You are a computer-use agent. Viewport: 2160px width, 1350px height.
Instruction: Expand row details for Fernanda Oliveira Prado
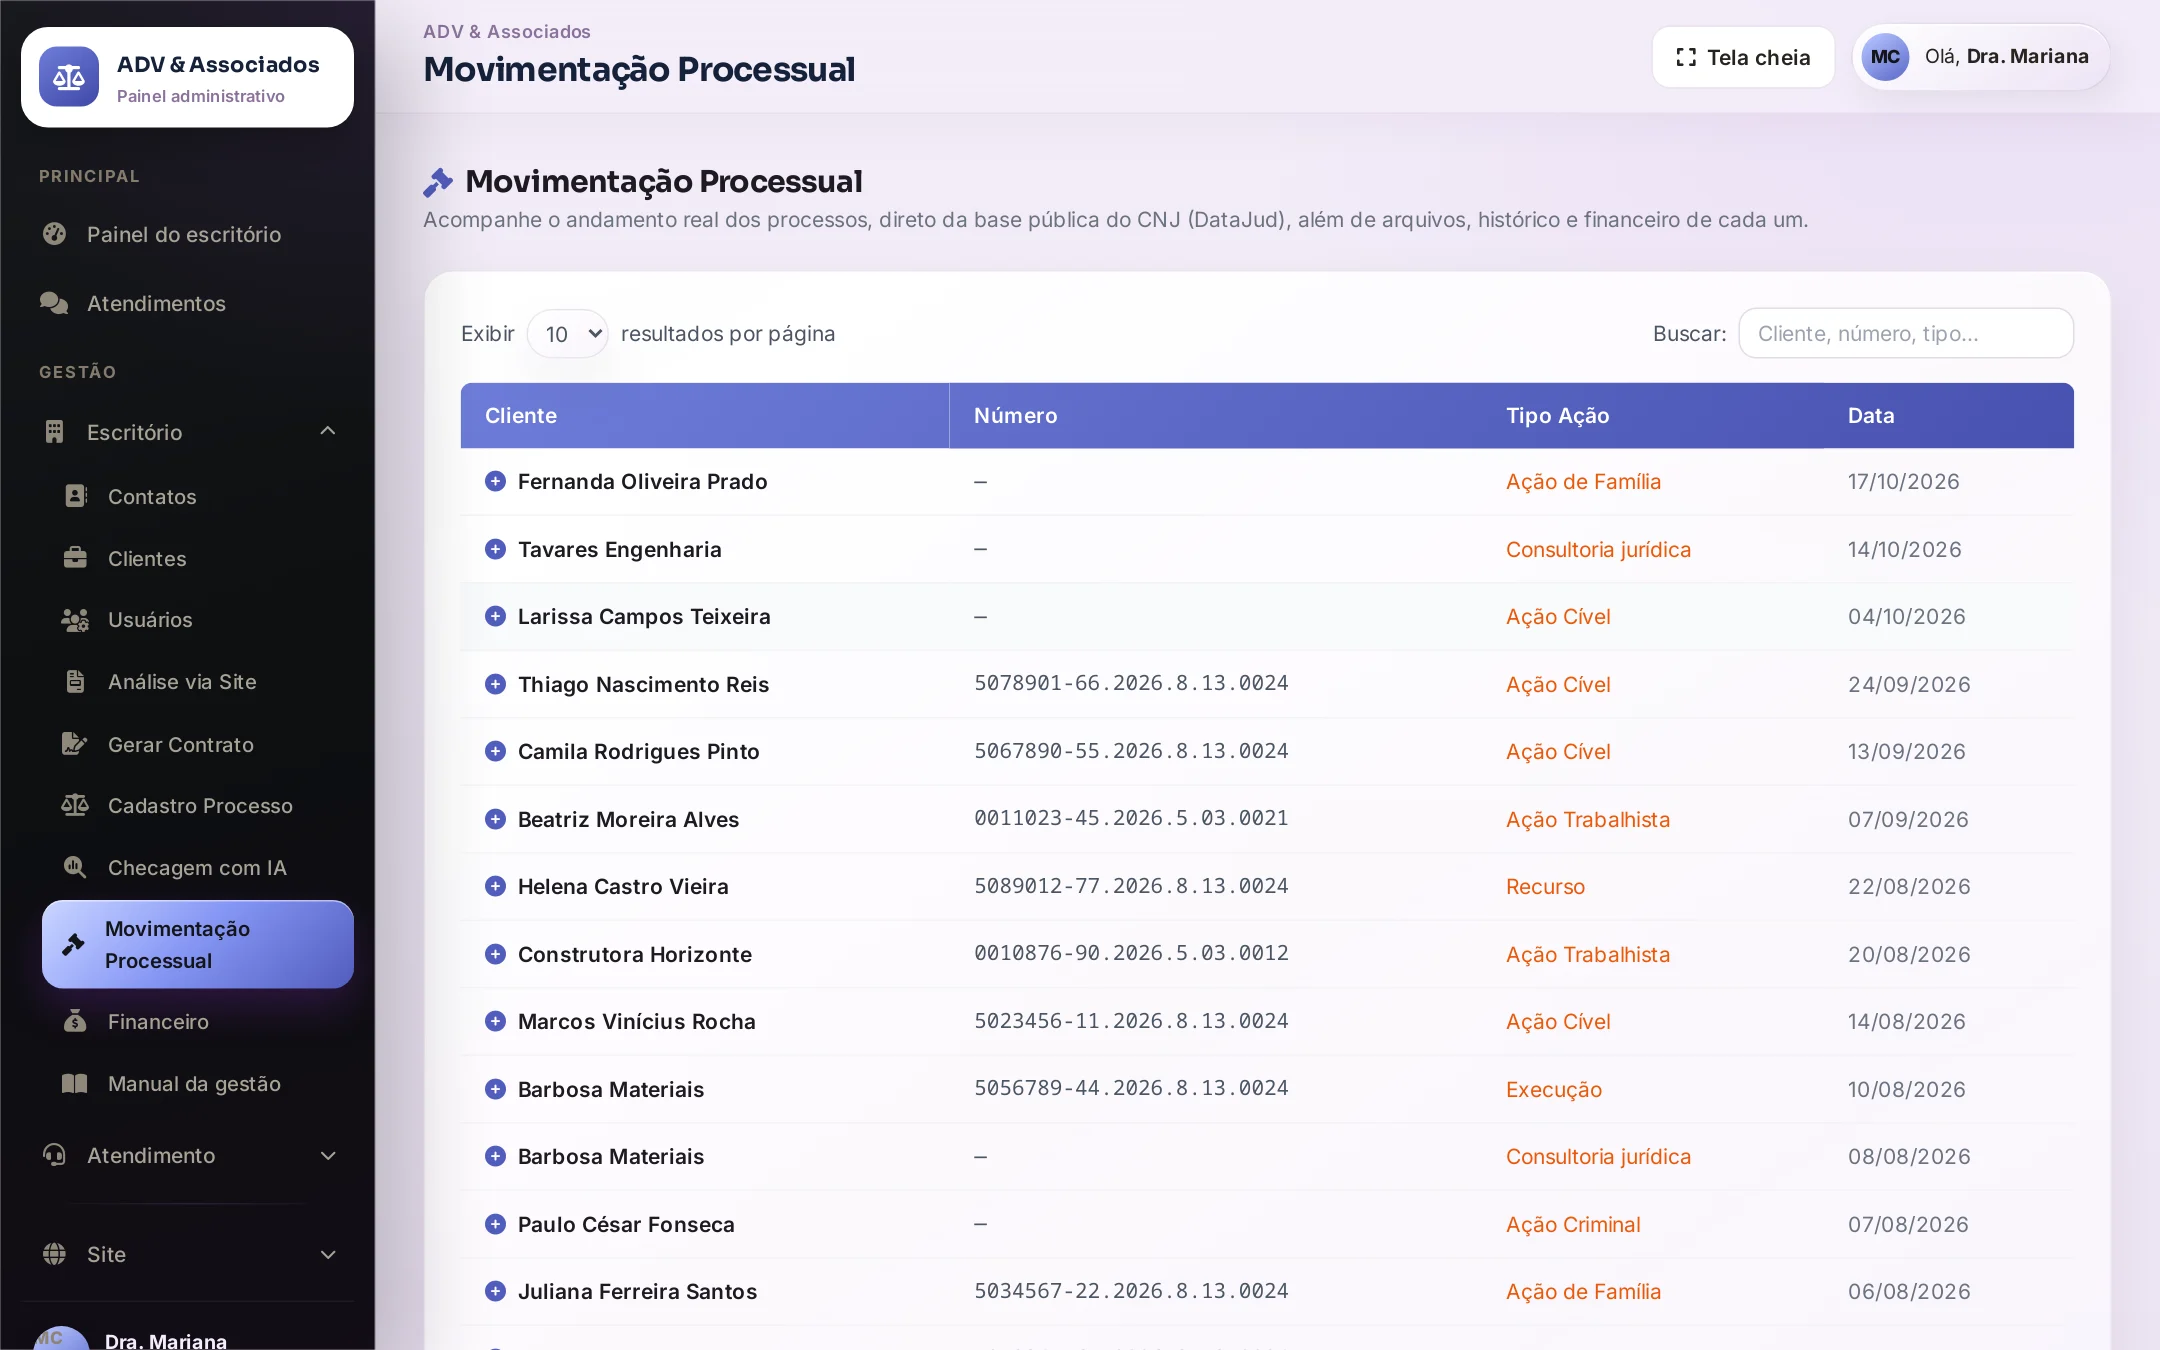click(x=495, y=481)
